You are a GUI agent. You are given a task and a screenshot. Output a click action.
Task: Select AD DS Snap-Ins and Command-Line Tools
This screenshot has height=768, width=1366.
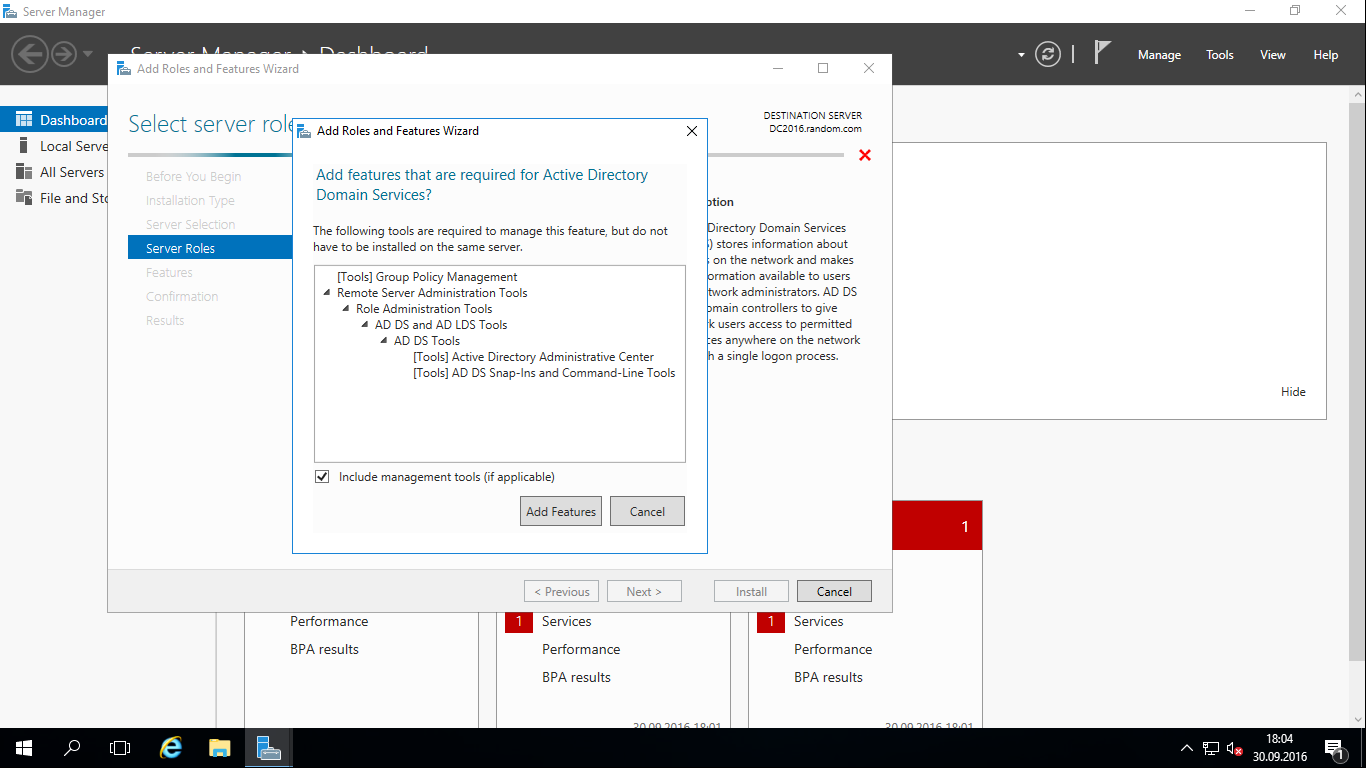coord(544,373)
